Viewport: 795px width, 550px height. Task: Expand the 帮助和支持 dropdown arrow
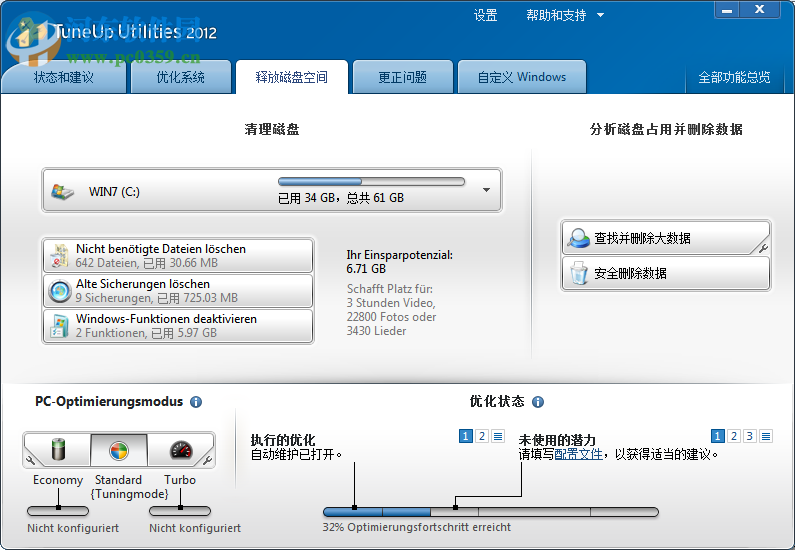(600, 16)
